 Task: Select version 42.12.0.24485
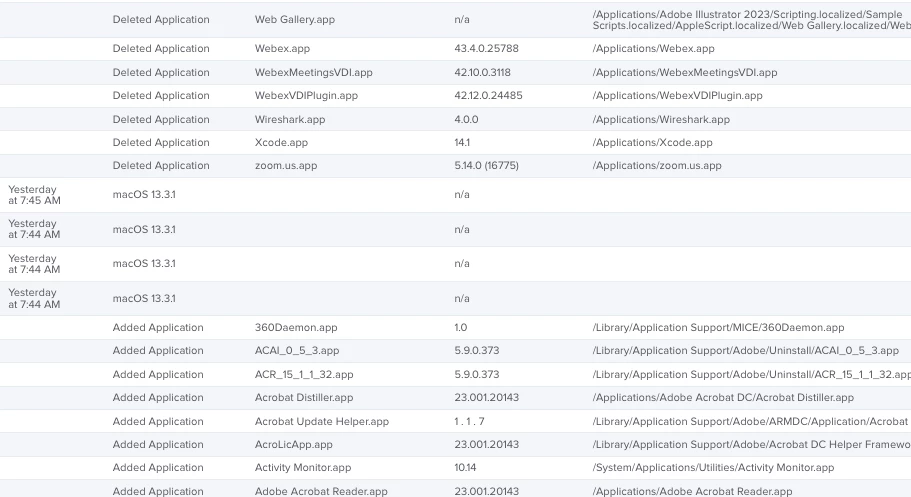click(x=488, y=96)
